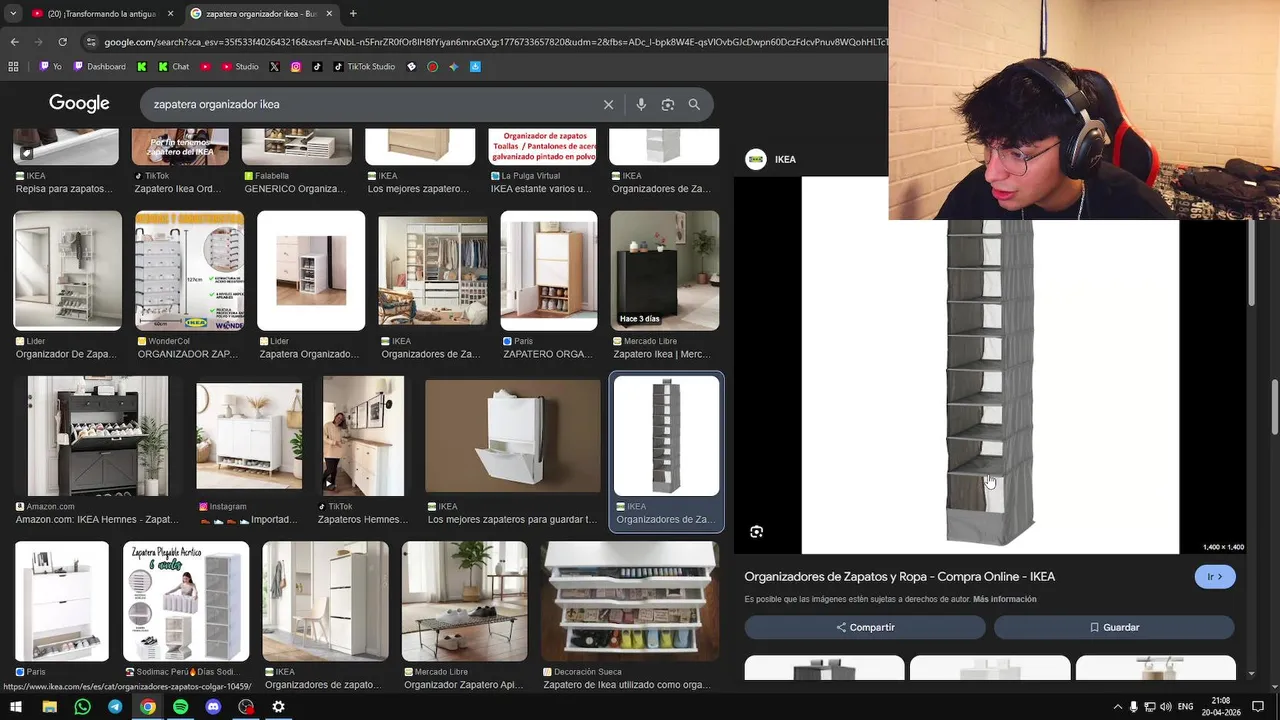The height and width of the screenshot is (720, 1280).
Task: Run the search using the magnifying glass icon
Action: [694, 104]
